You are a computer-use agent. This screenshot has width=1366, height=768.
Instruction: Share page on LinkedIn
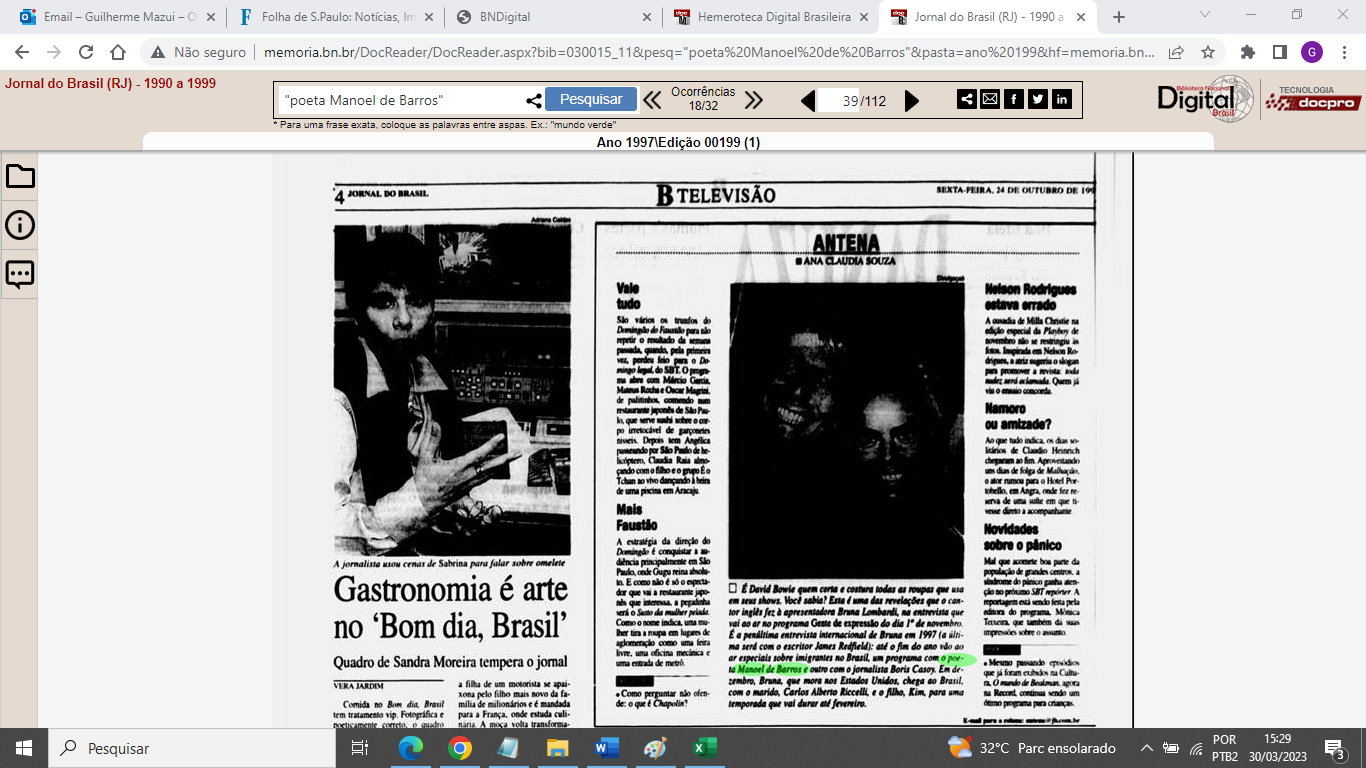tap(1062, 99)
